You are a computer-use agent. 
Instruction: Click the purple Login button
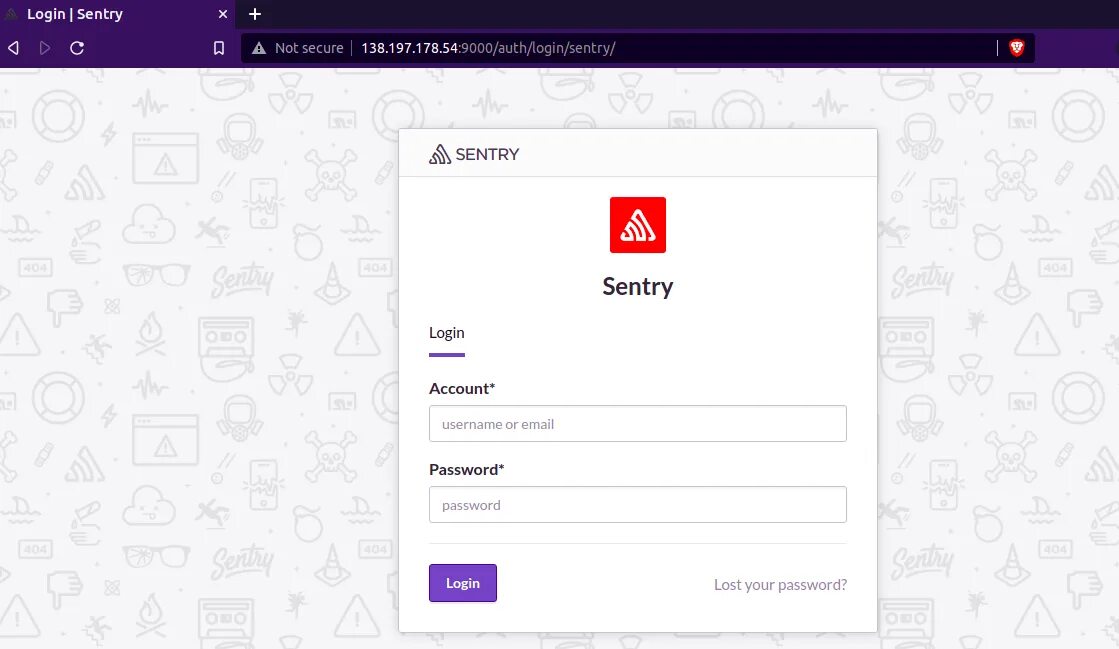462,583
